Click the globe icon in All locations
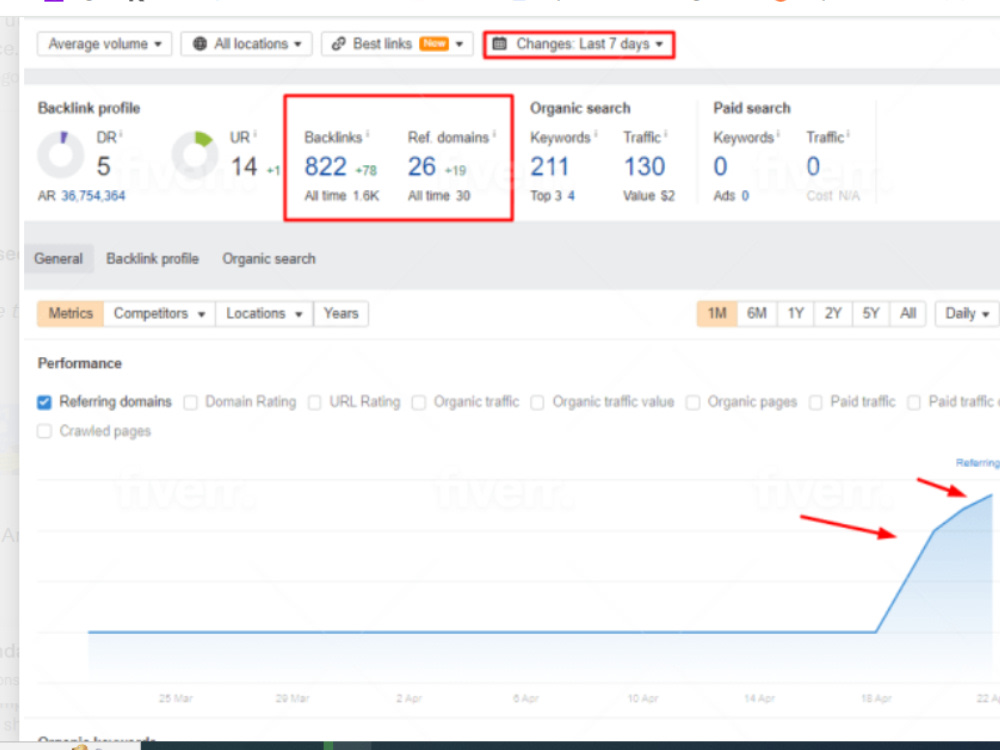 [x=200, y=44]
